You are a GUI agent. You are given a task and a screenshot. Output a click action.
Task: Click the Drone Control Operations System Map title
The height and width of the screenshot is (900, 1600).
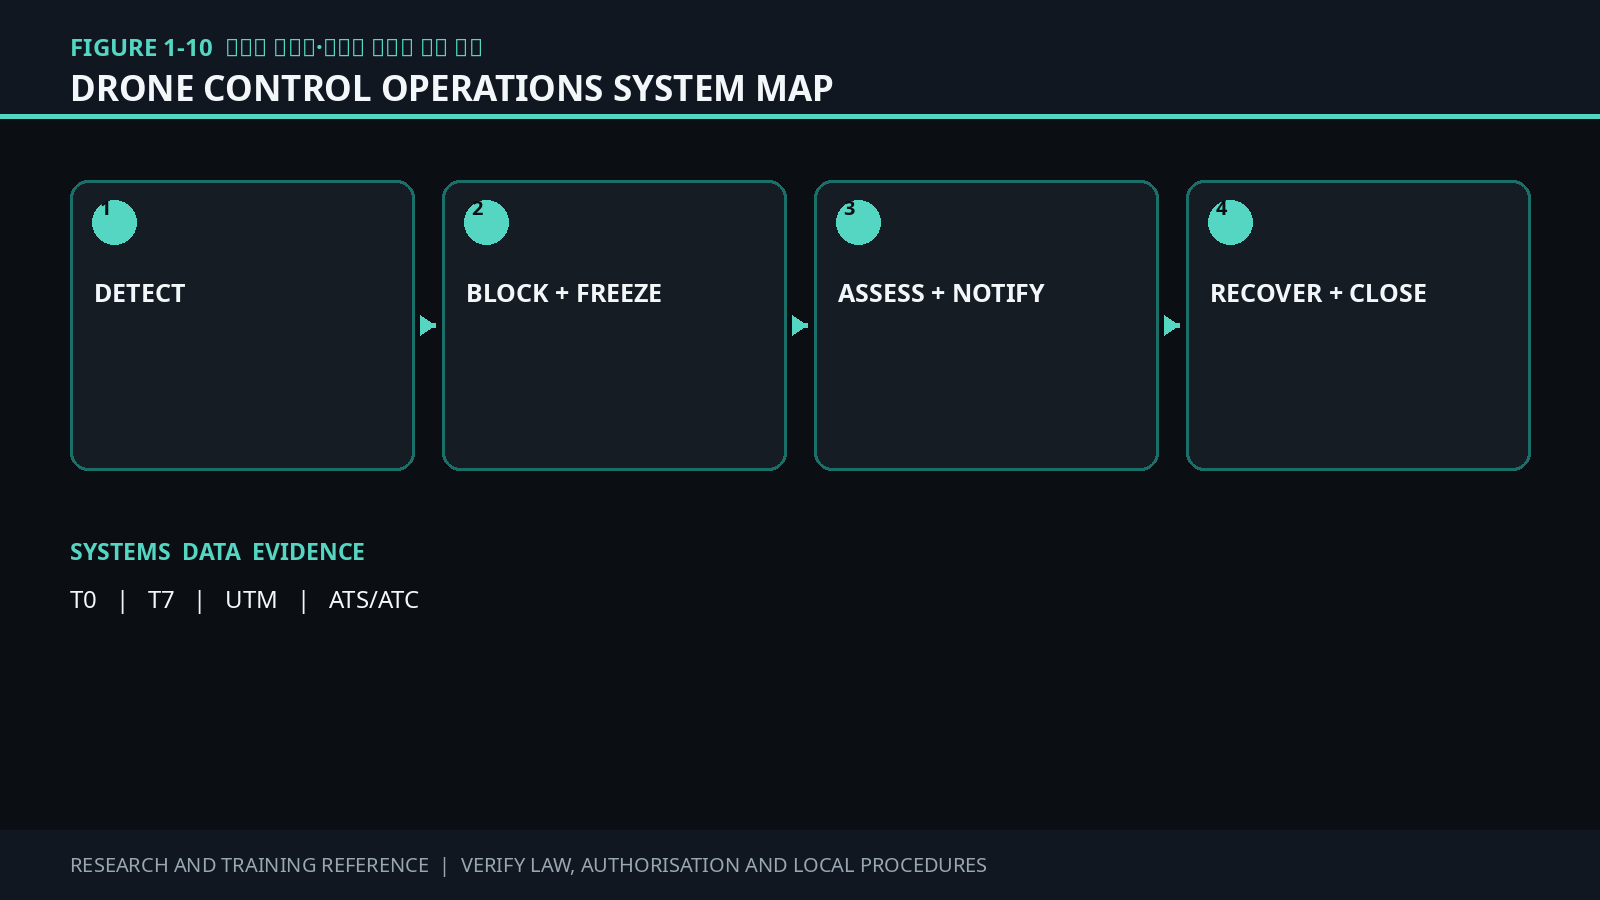pyautogui.click(x=452, y=88)
